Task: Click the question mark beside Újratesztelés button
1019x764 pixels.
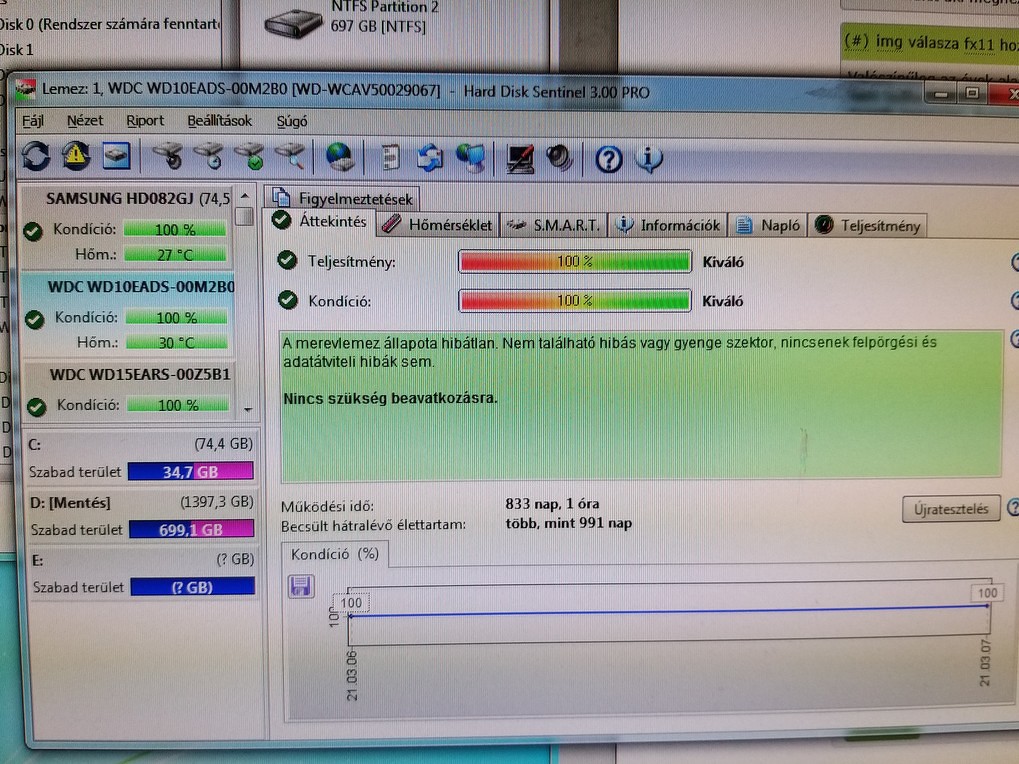Action: [1013, 507]
